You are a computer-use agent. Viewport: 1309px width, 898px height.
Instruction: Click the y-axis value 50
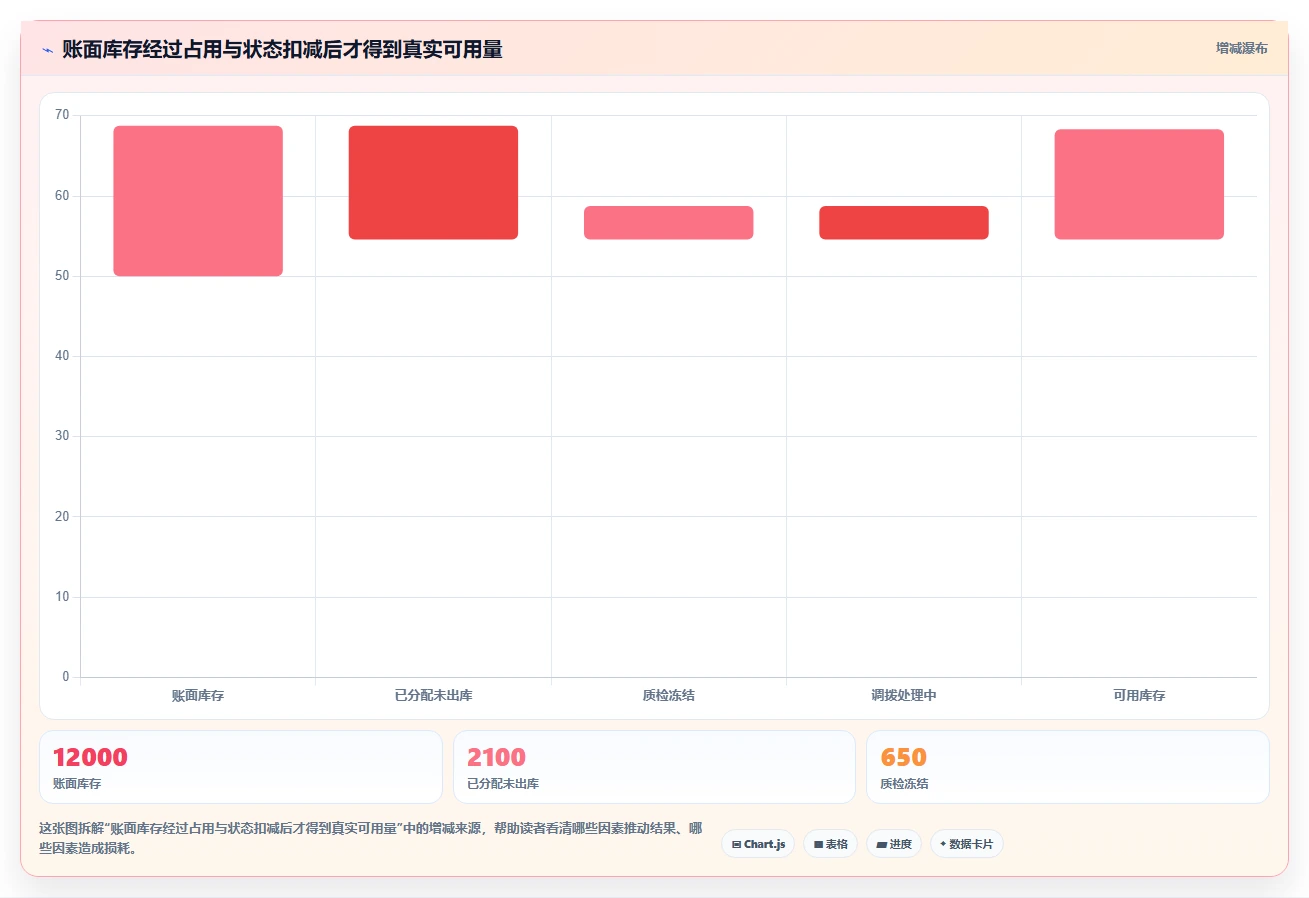pyautogui.click(x=62, y=276)
